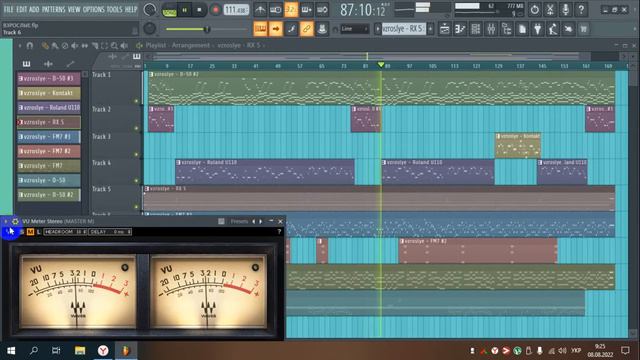Screen dimensions: 640x360
Task: Open the VU Meter gear settings icon
Action: tap(15, 221)
